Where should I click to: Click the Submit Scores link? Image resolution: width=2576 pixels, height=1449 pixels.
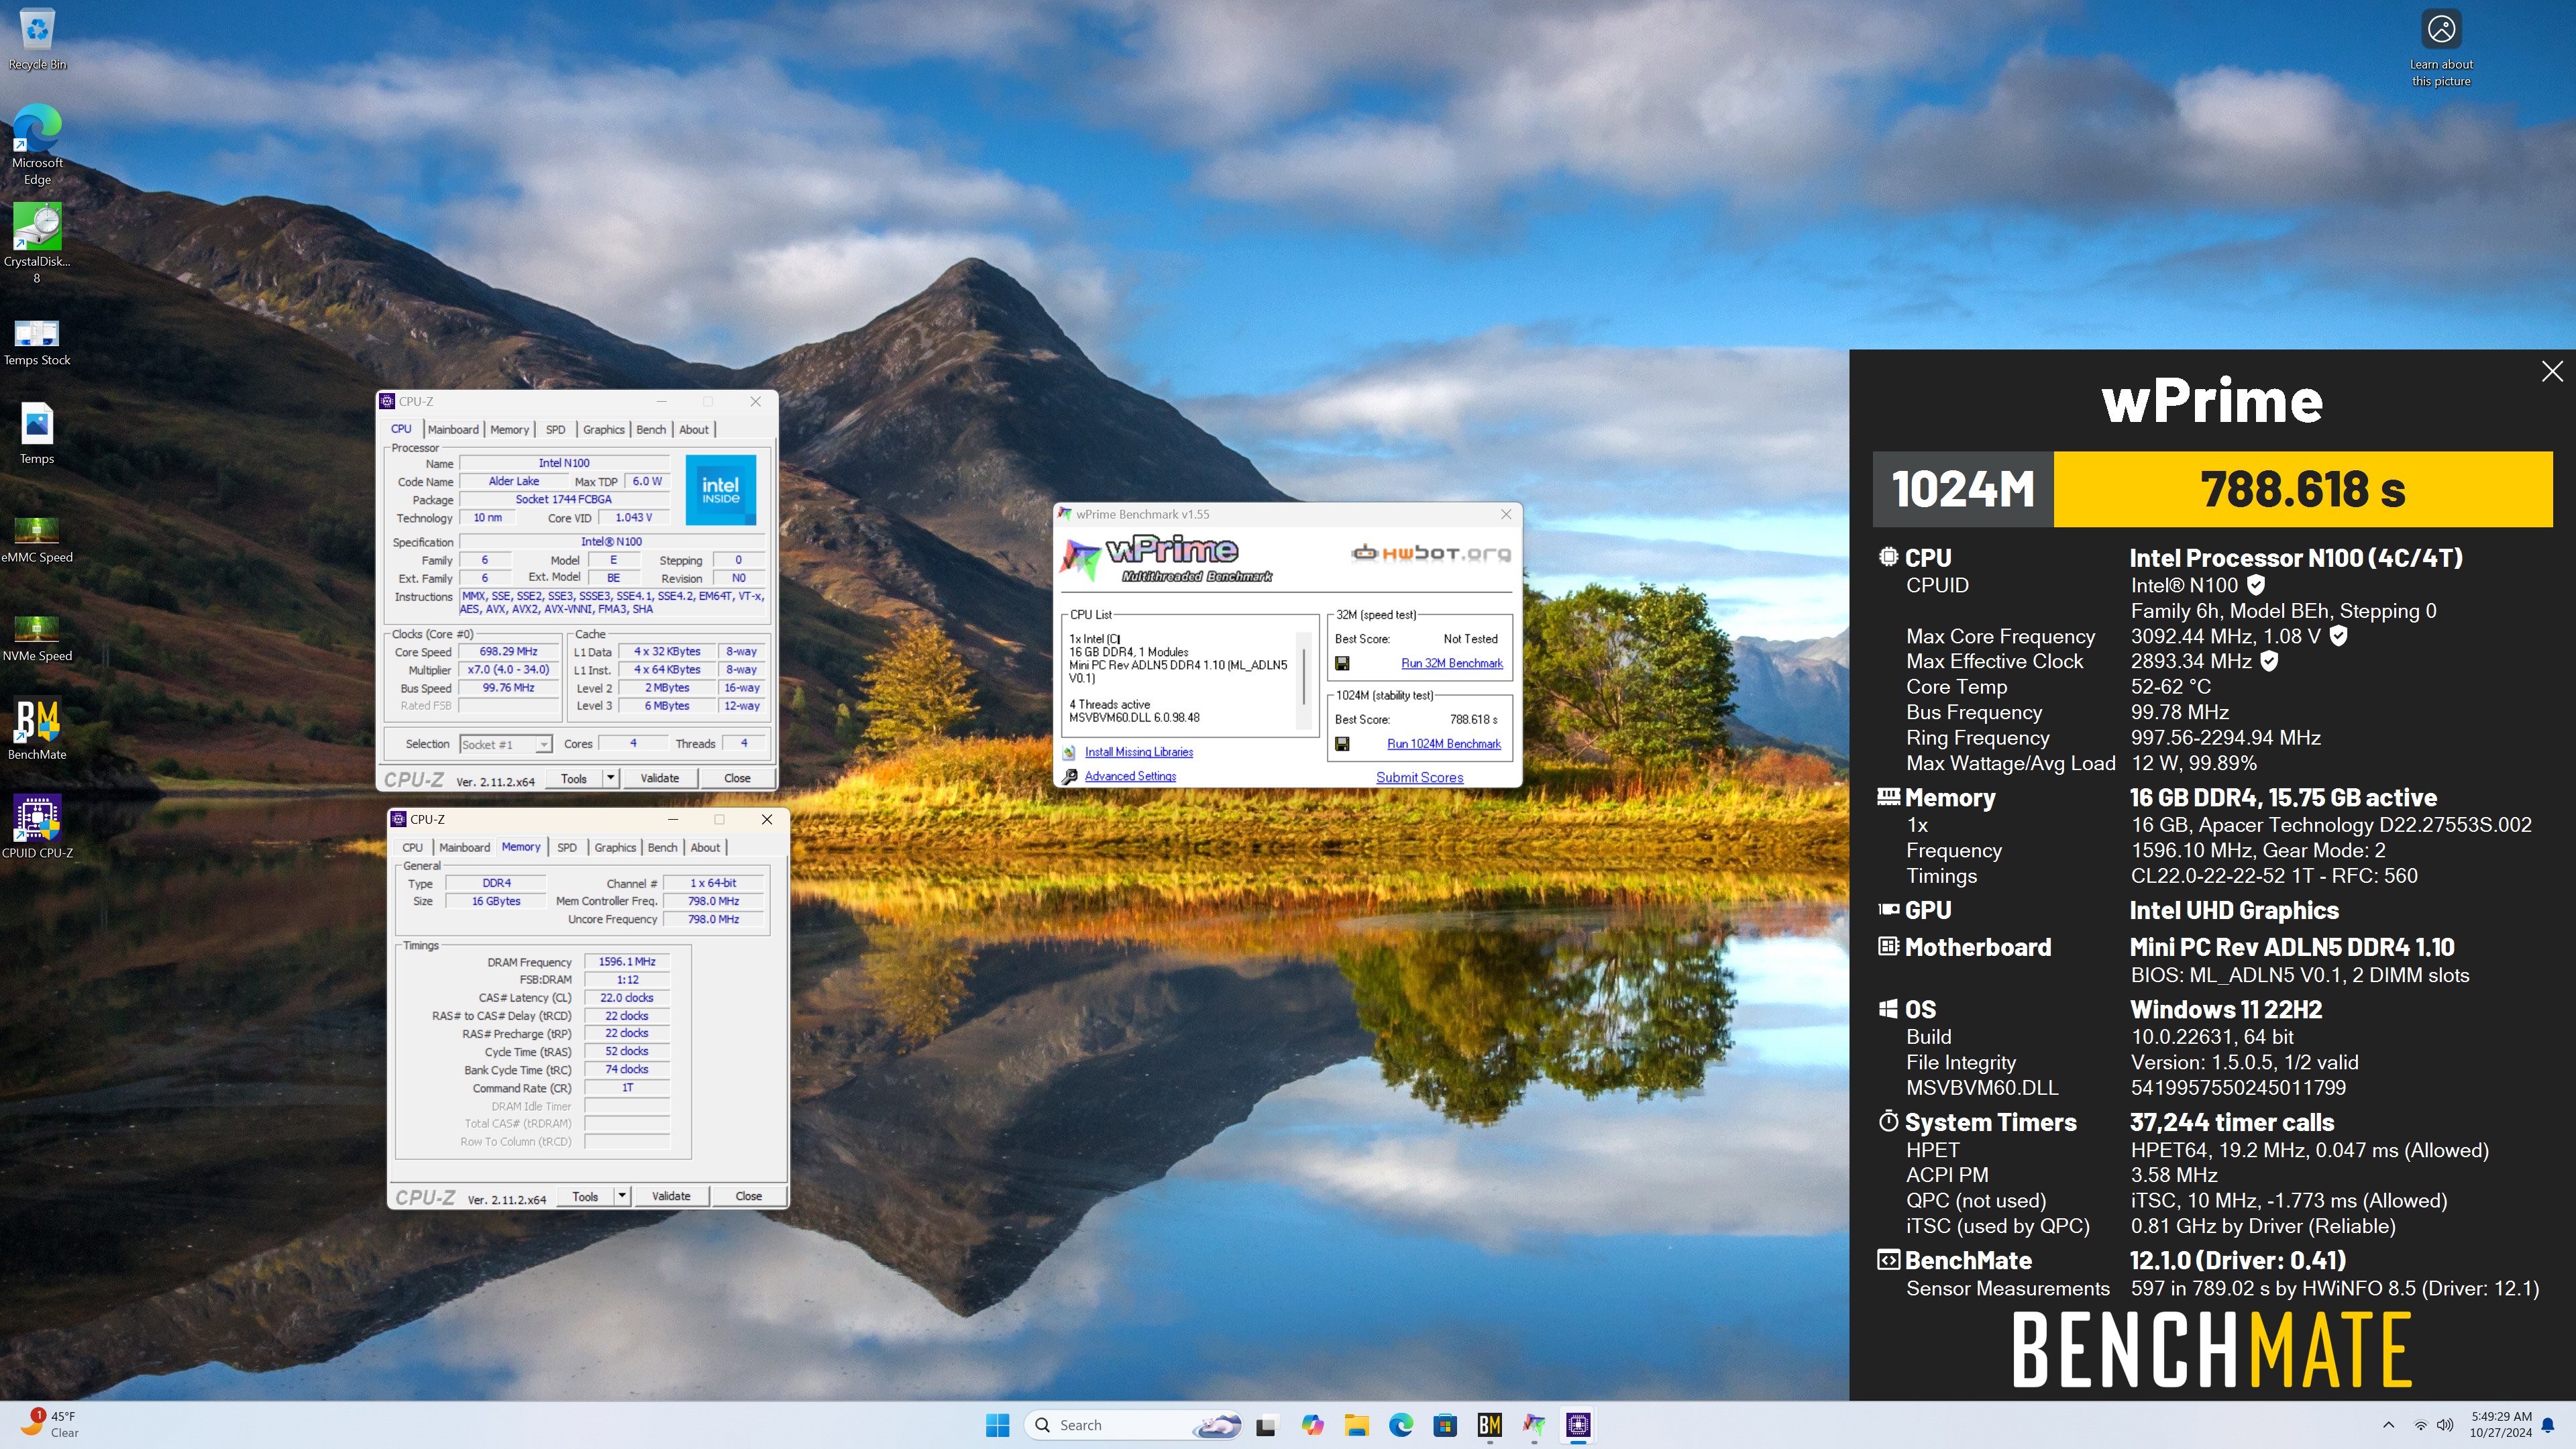coord(1419,777)
